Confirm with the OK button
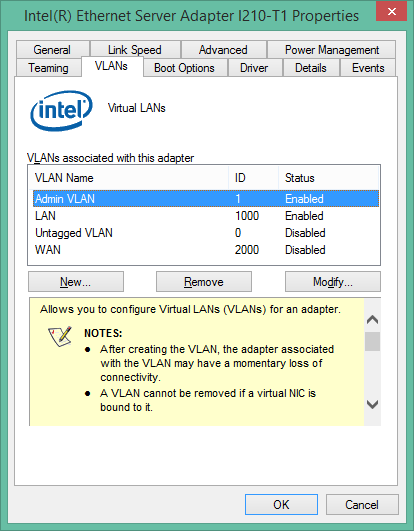This screenshot has width=414, height=531. pos(281,505)
